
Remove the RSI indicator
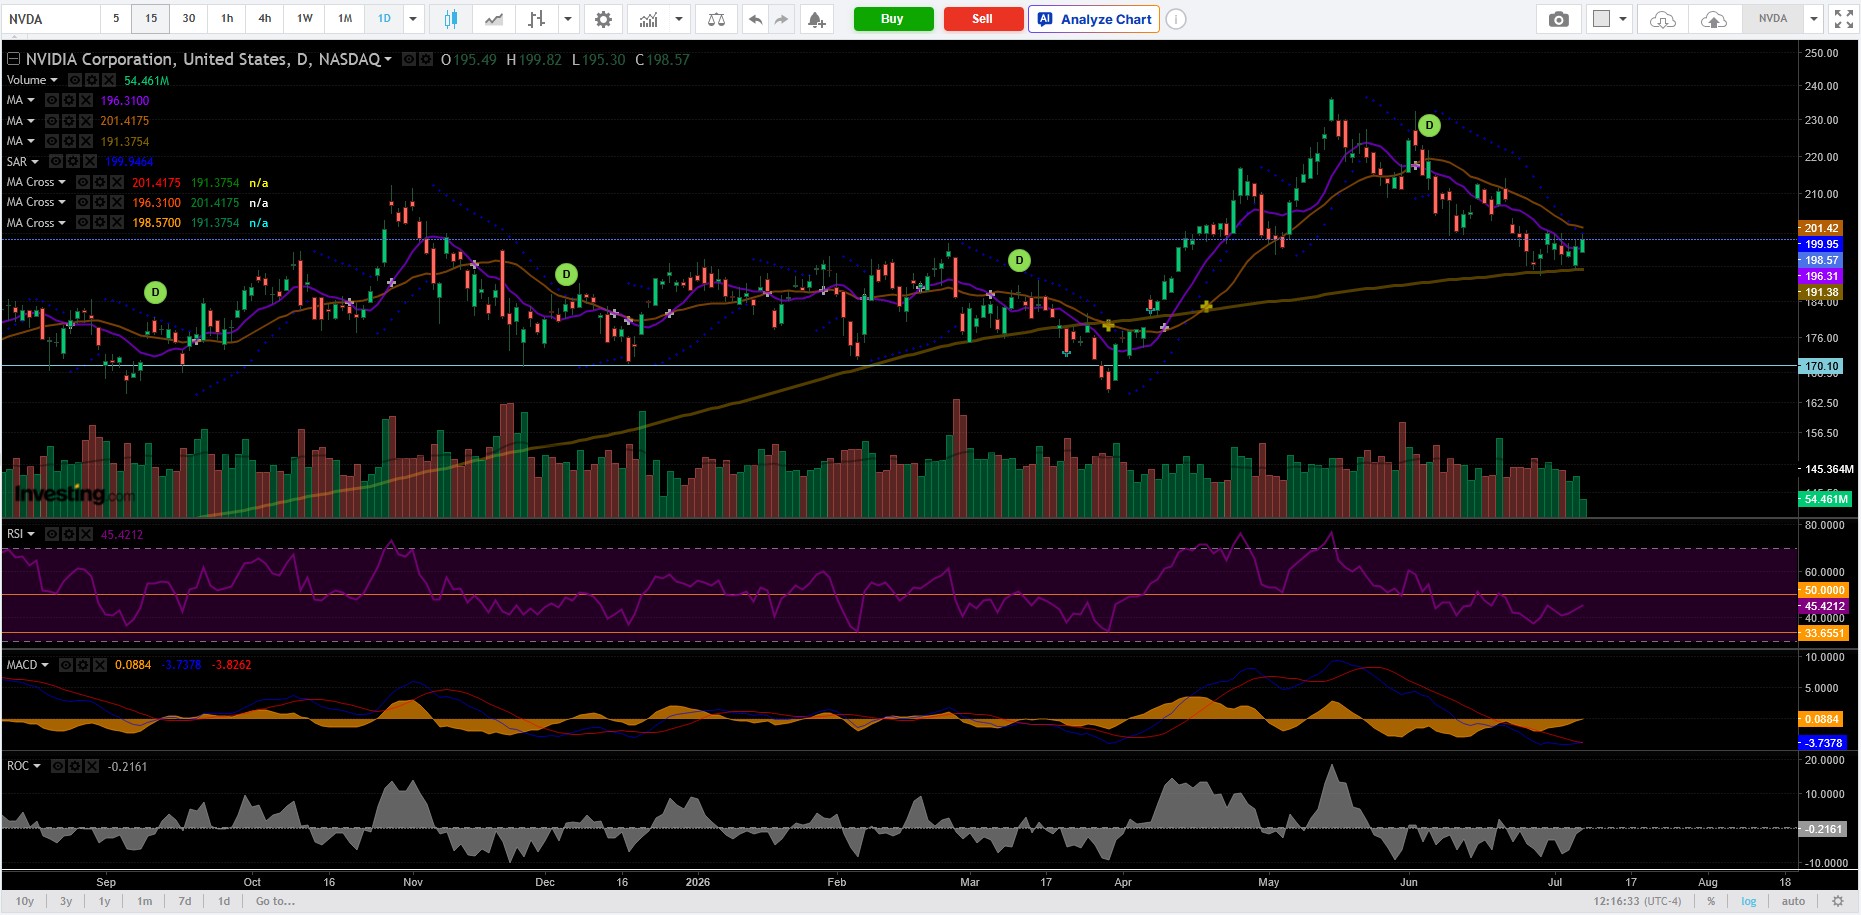[x=84, y=534]
